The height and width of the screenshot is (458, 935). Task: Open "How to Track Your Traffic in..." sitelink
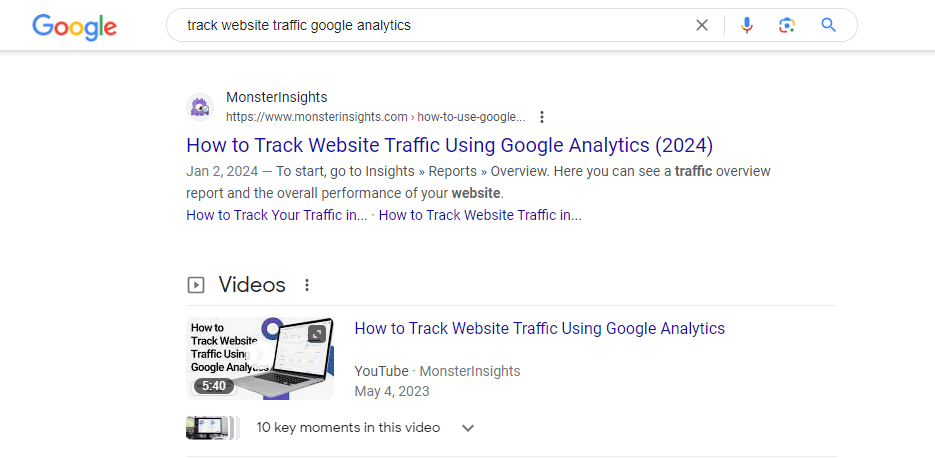coord(276,215)
